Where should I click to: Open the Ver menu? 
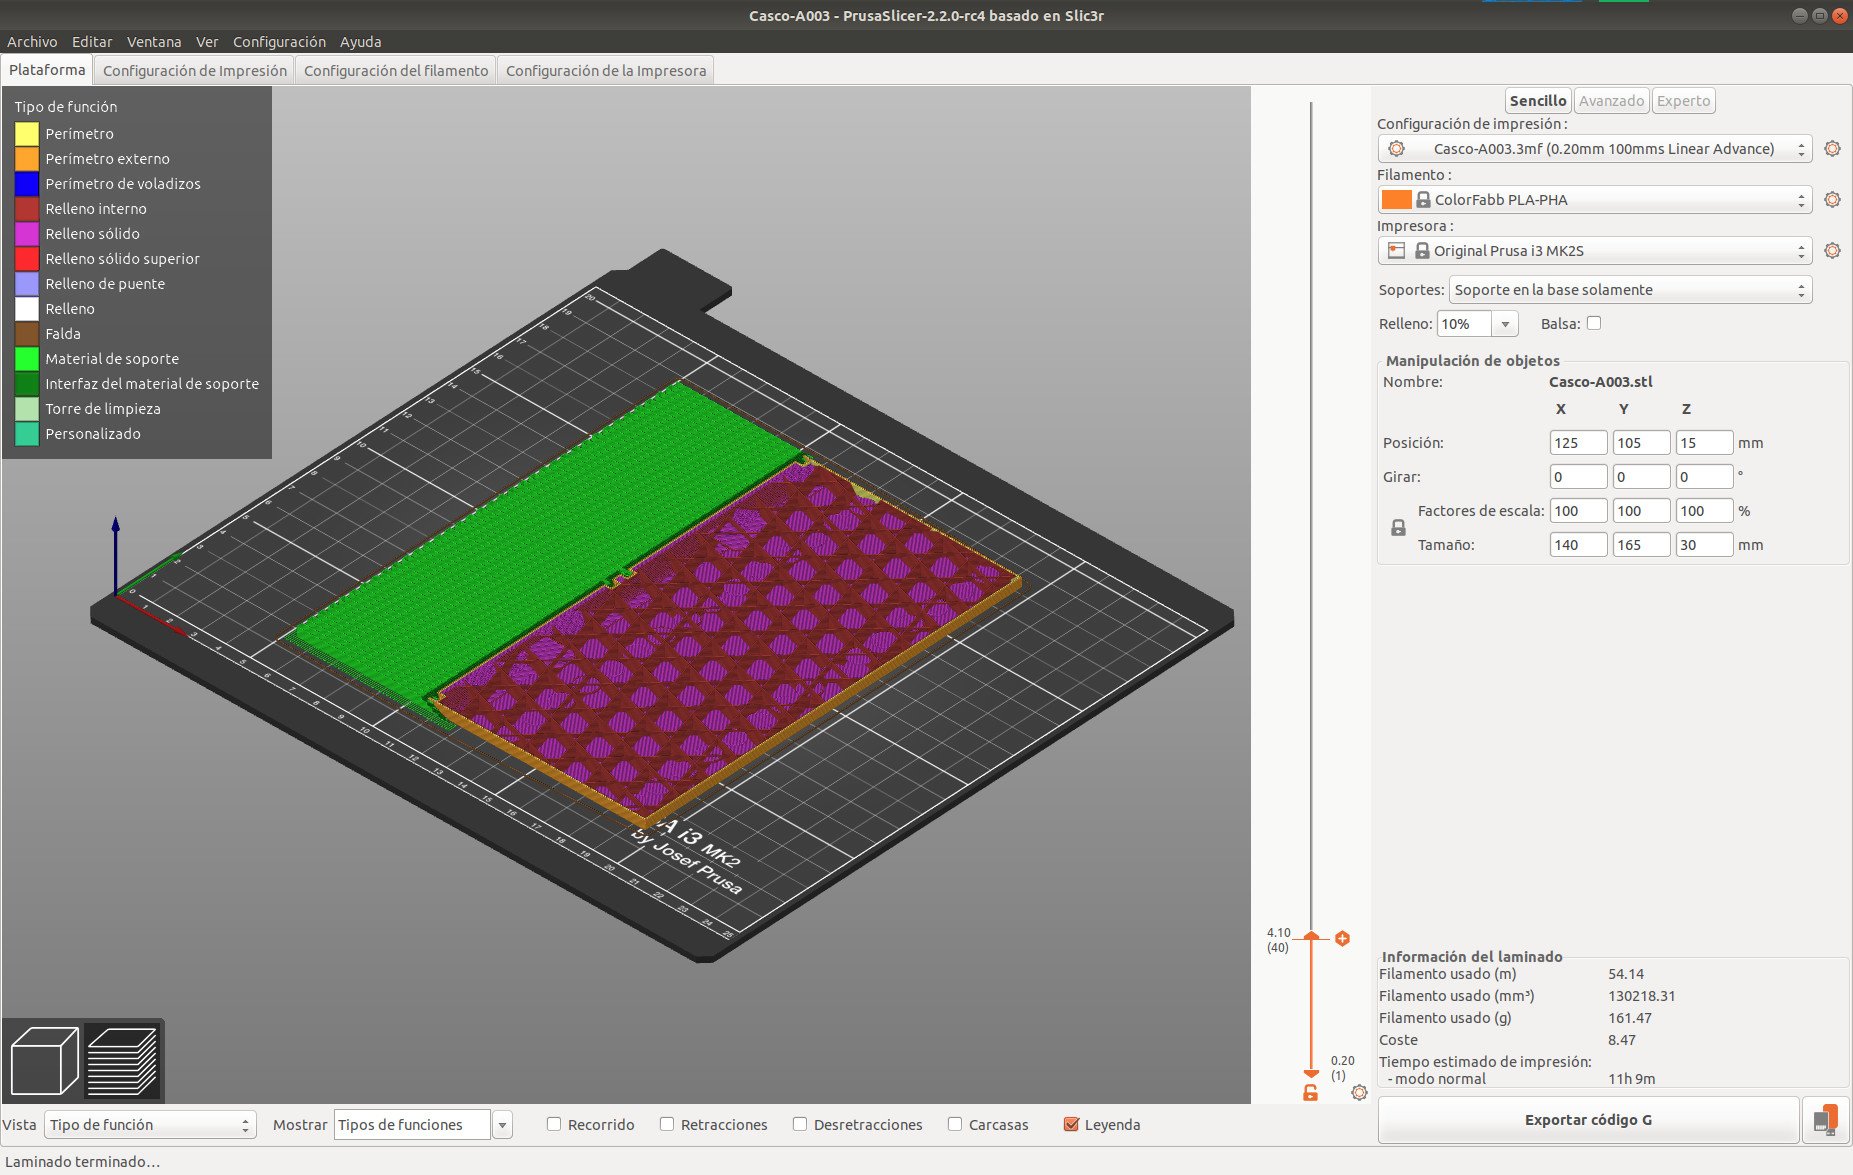207,42
